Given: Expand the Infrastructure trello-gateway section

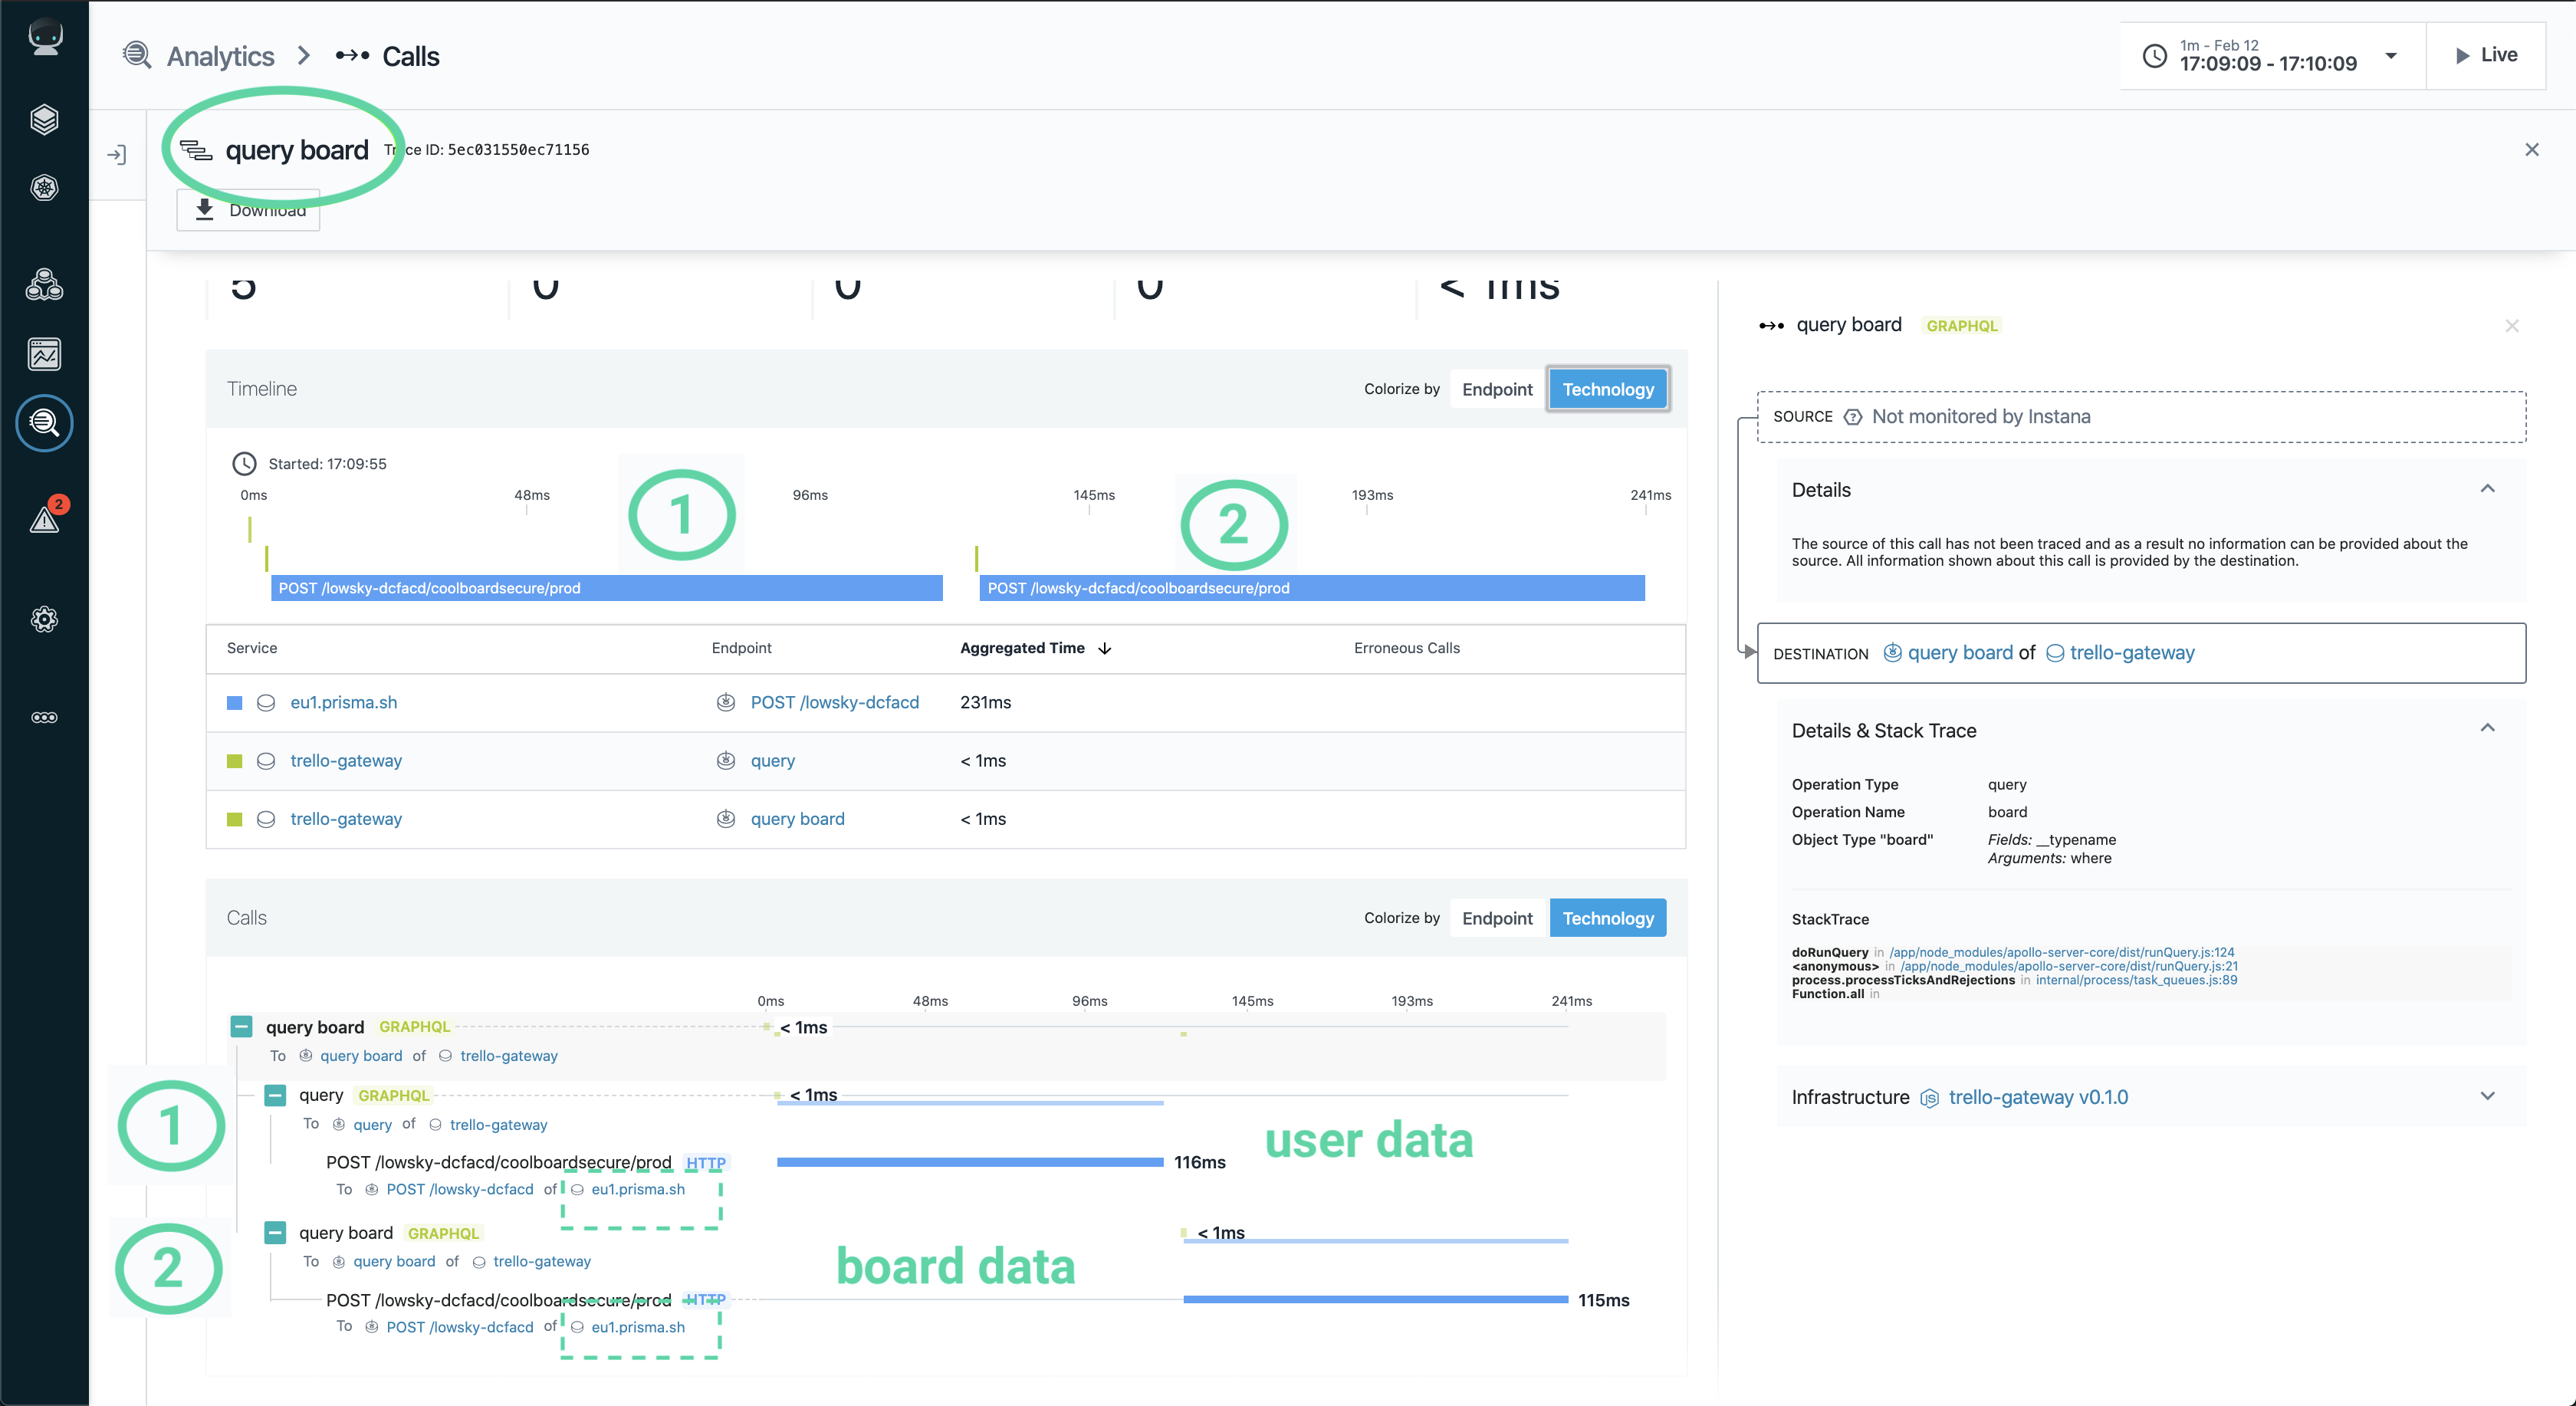Looking at the screenshot, I should (x=2487, y=1096).
